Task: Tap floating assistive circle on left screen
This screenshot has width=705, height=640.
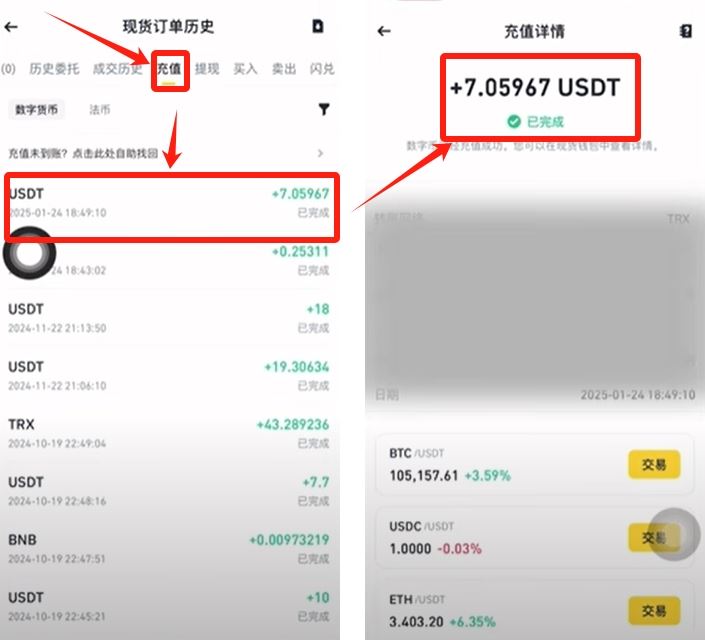Action: click(29, 253)
